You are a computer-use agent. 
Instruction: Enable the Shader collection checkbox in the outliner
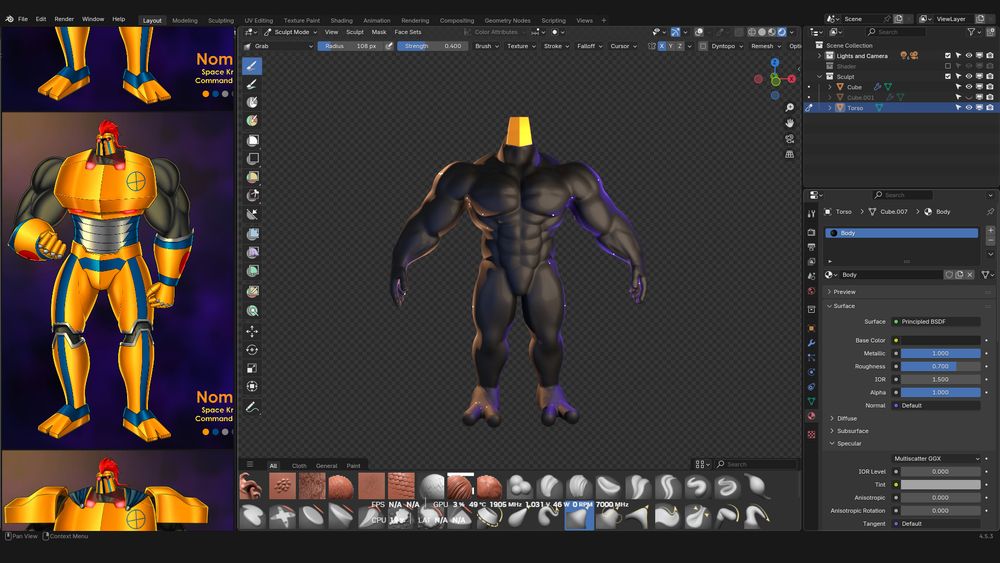[x=948, y=66]
